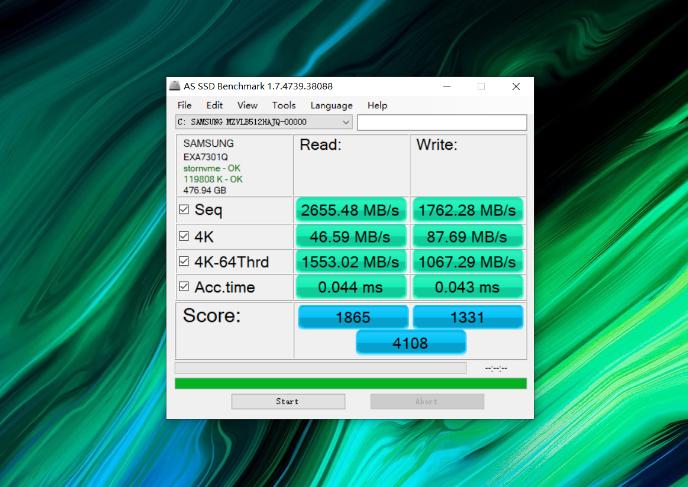Screen dimensions: 688x487
Task: Toggle the Seq test checkbox
Action: [183, 210]
